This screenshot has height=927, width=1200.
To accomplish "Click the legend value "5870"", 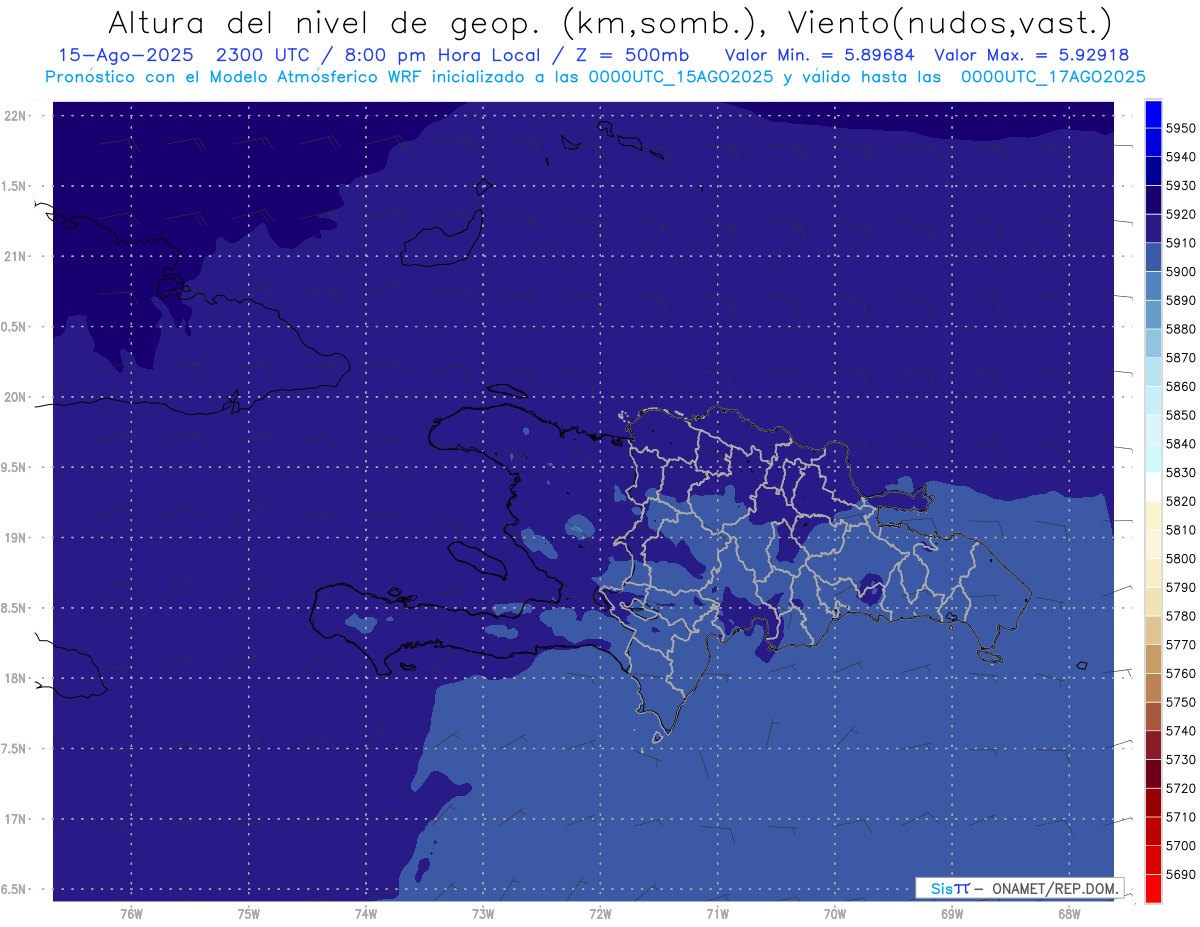I will (x=1180, y=358).
